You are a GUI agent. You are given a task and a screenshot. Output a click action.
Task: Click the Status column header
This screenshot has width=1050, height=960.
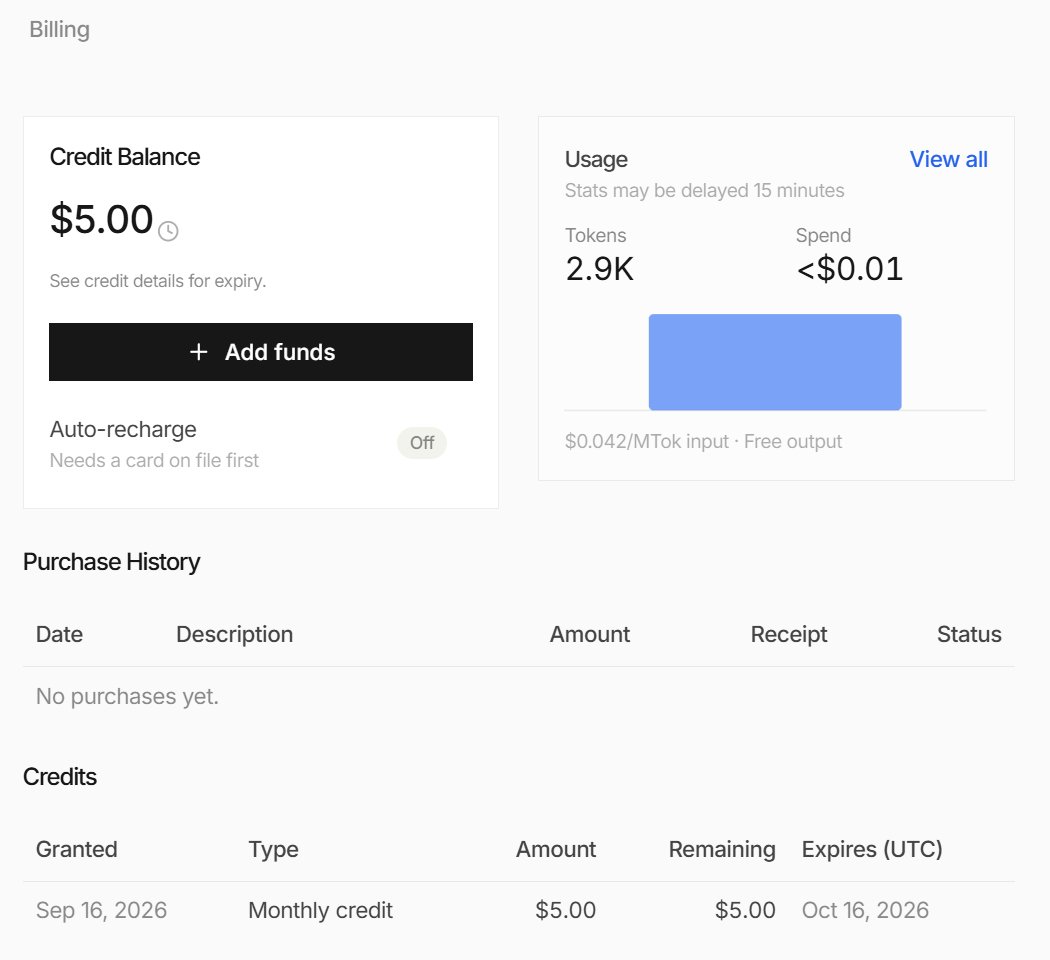coord(969,634)
